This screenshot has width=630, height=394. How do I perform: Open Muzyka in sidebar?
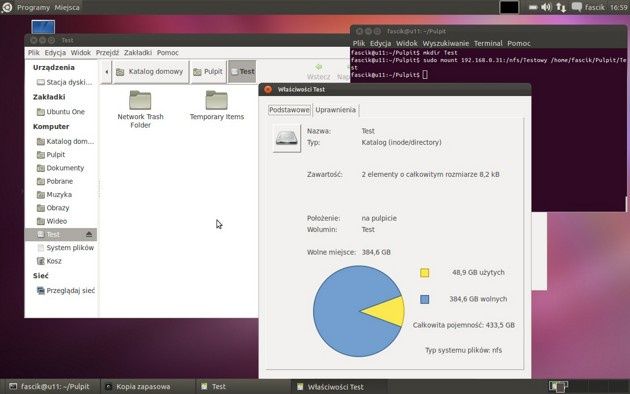[x=54, y=194]
